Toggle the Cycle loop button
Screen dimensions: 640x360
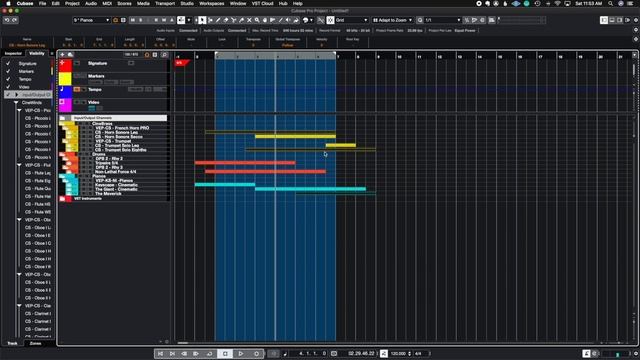[x=209, y=353]
